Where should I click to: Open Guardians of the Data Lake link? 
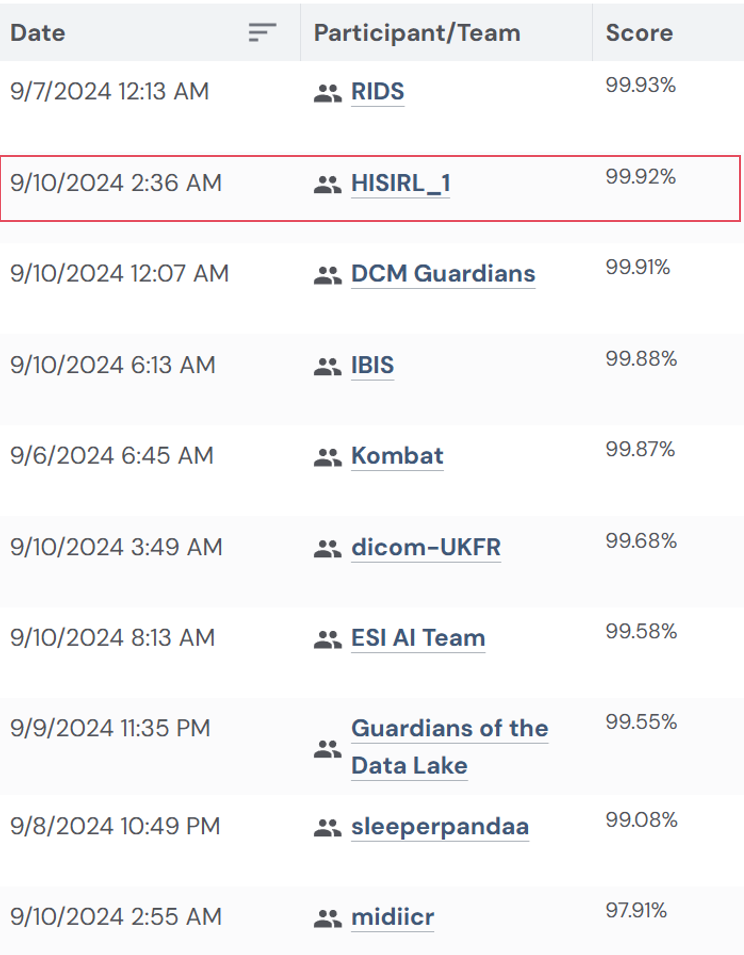[449, 747]
